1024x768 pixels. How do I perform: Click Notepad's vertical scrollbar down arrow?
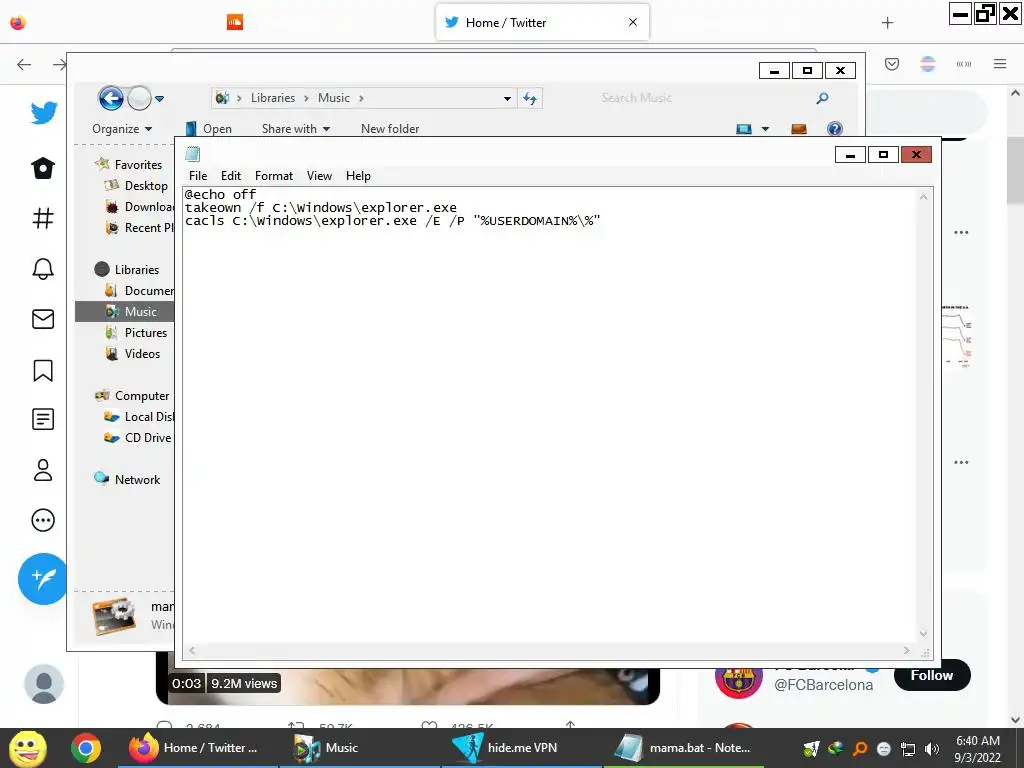coord(923,633)
